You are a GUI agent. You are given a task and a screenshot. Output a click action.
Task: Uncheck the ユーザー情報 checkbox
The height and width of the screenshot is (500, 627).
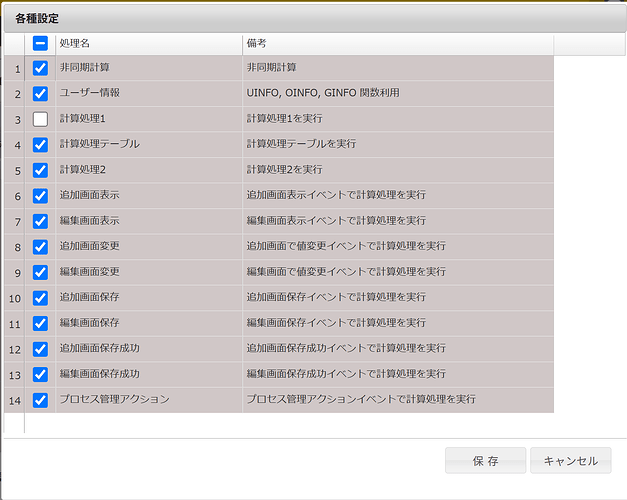[40, 94]
